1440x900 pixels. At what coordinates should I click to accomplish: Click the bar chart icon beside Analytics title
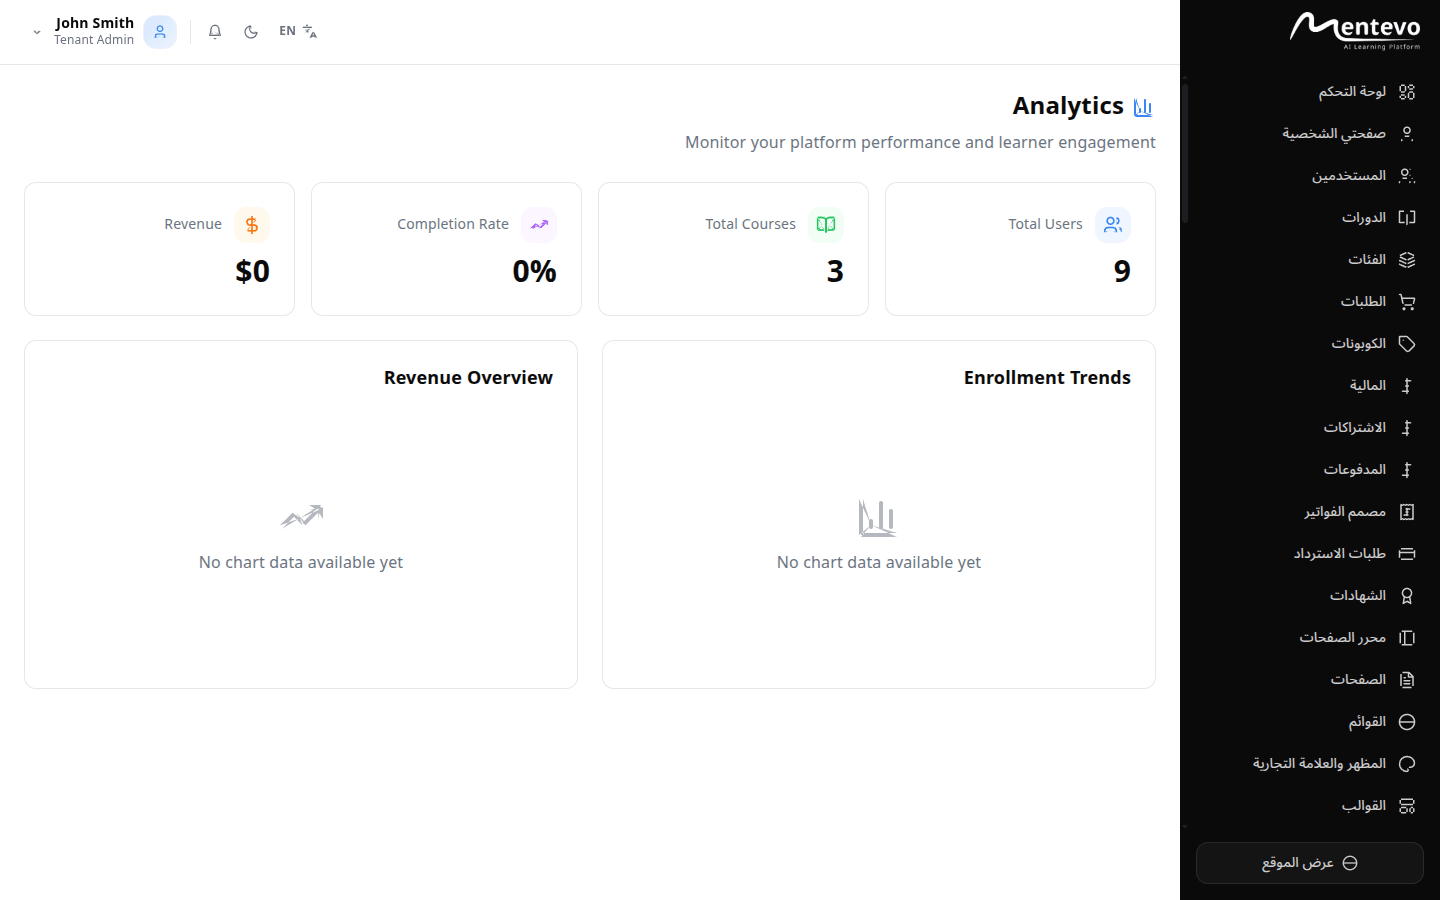[1142, 107]
